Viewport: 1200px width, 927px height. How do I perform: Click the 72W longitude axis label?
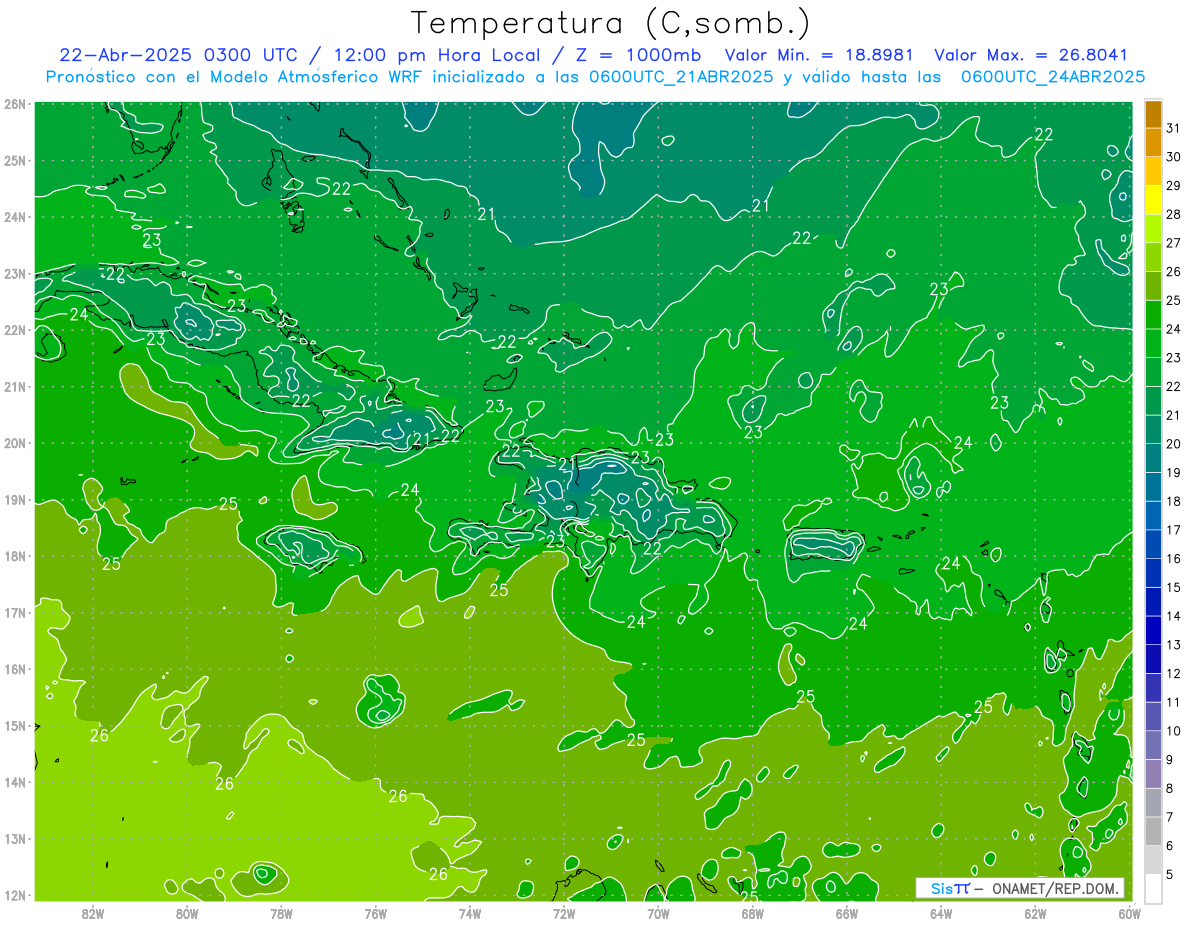pos(564,913)
